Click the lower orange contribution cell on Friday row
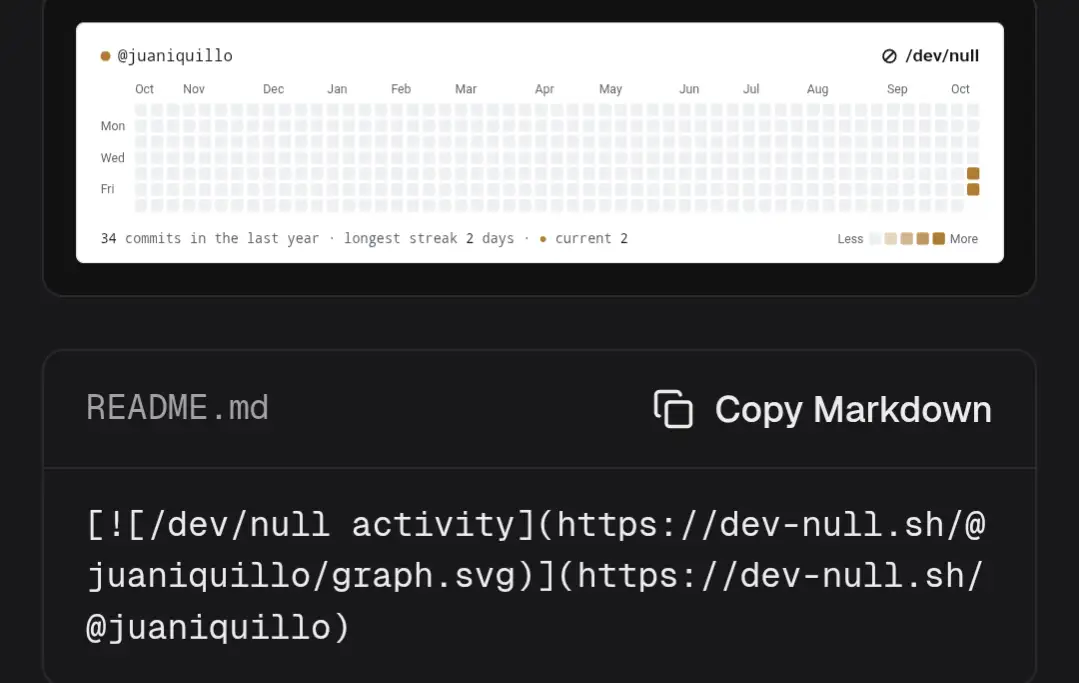1079x683 pixels. coord(973,189)
